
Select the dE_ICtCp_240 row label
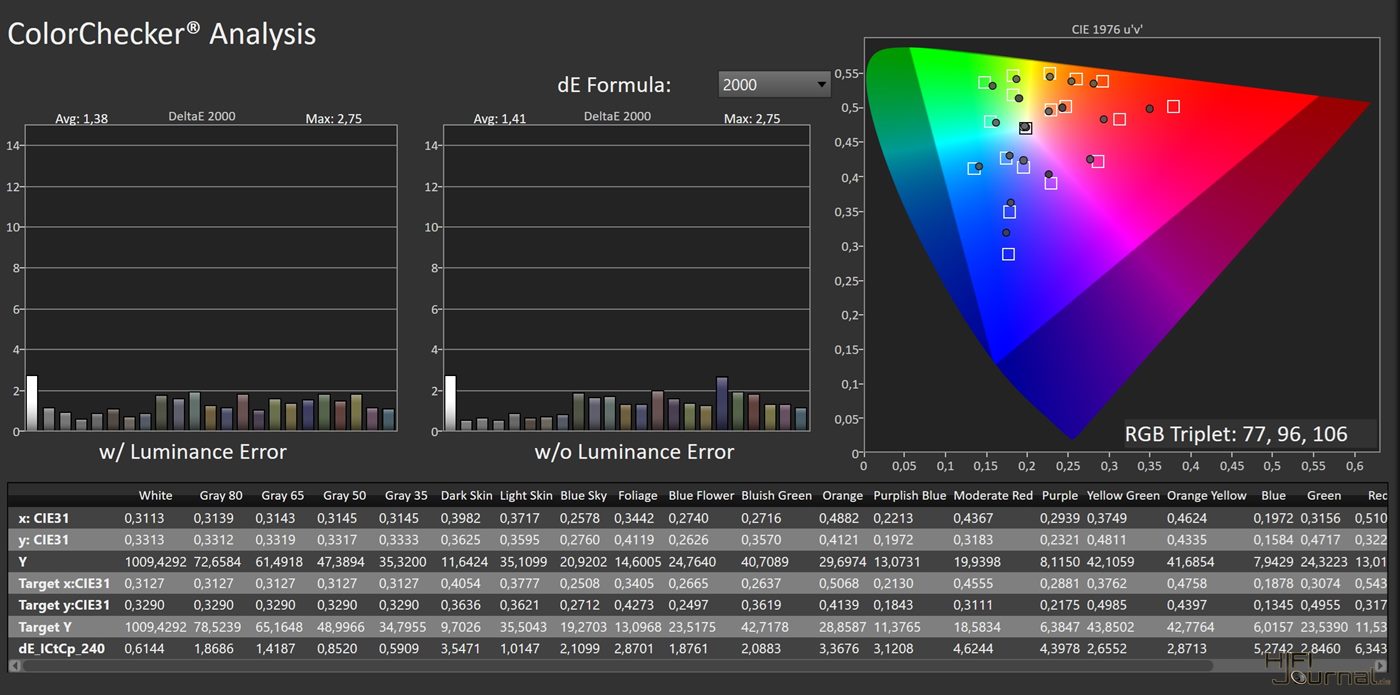click(62, 648)
